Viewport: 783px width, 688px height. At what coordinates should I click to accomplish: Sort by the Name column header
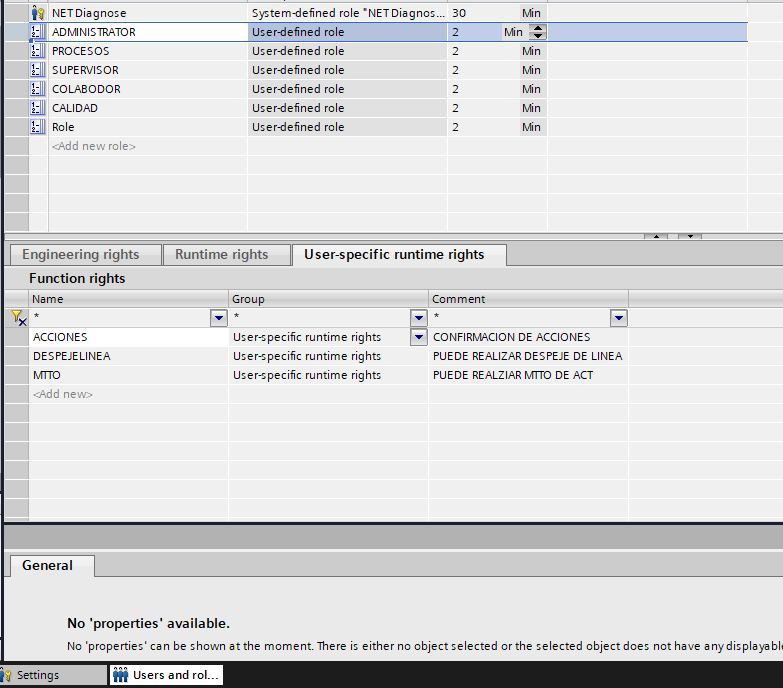(128, 299)
